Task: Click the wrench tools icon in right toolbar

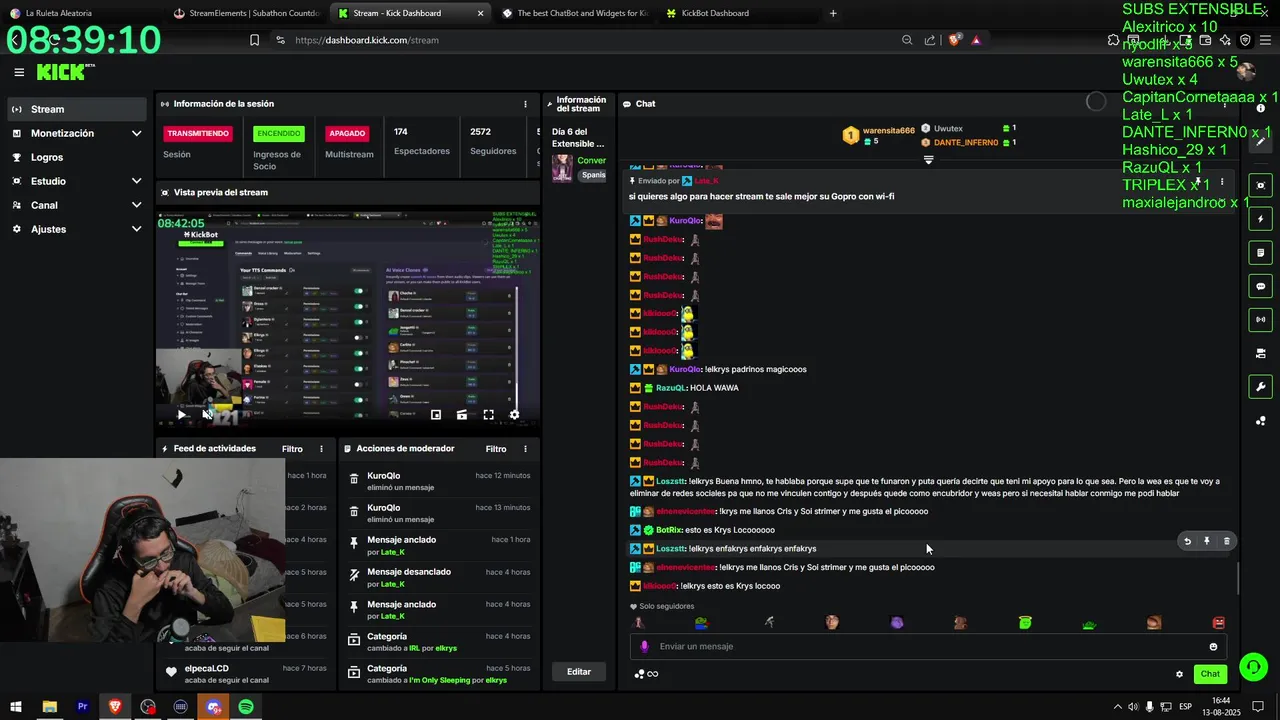Action: 1261,387
